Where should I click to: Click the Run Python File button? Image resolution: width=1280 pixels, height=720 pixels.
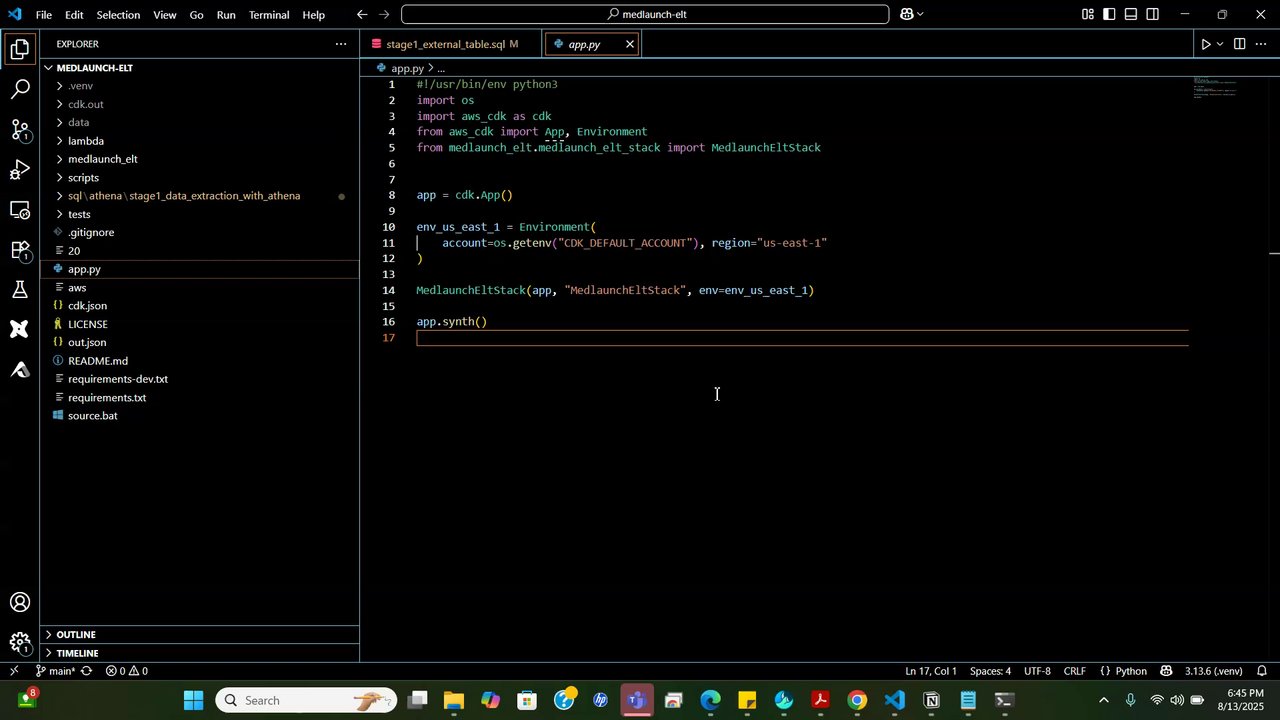[1205, 44]
